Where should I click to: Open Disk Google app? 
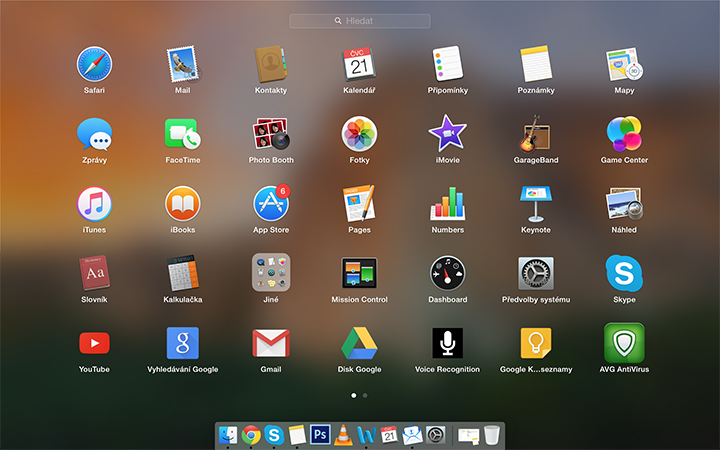[x=359, y=343]
